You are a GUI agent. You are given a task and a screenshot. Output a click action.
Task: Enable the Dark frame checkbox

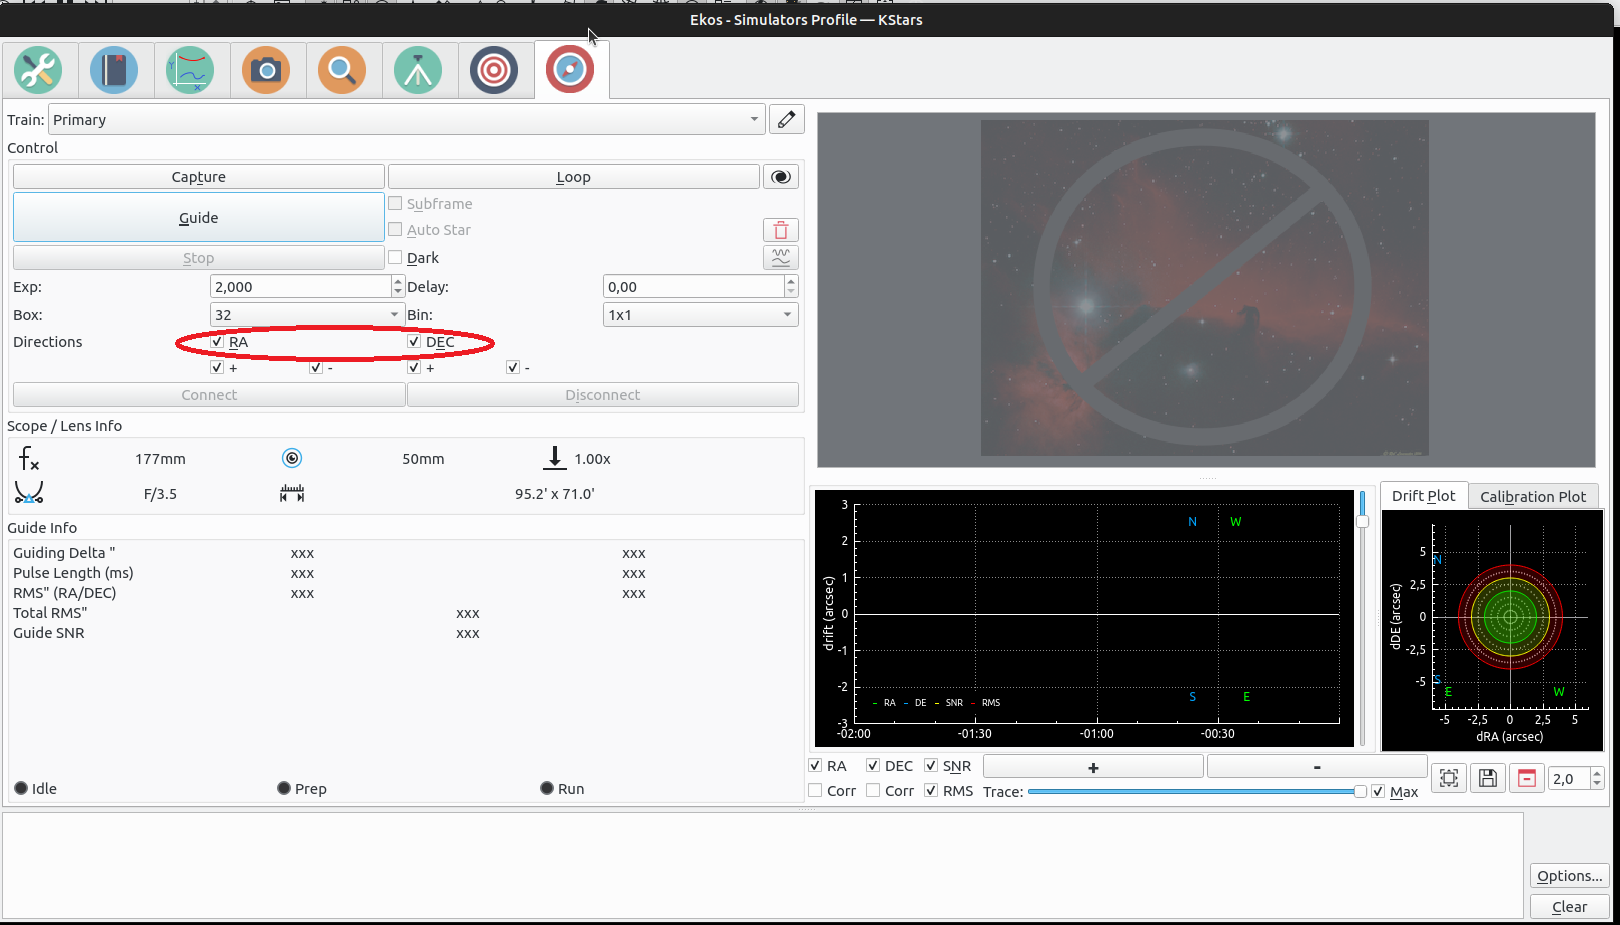396,258
